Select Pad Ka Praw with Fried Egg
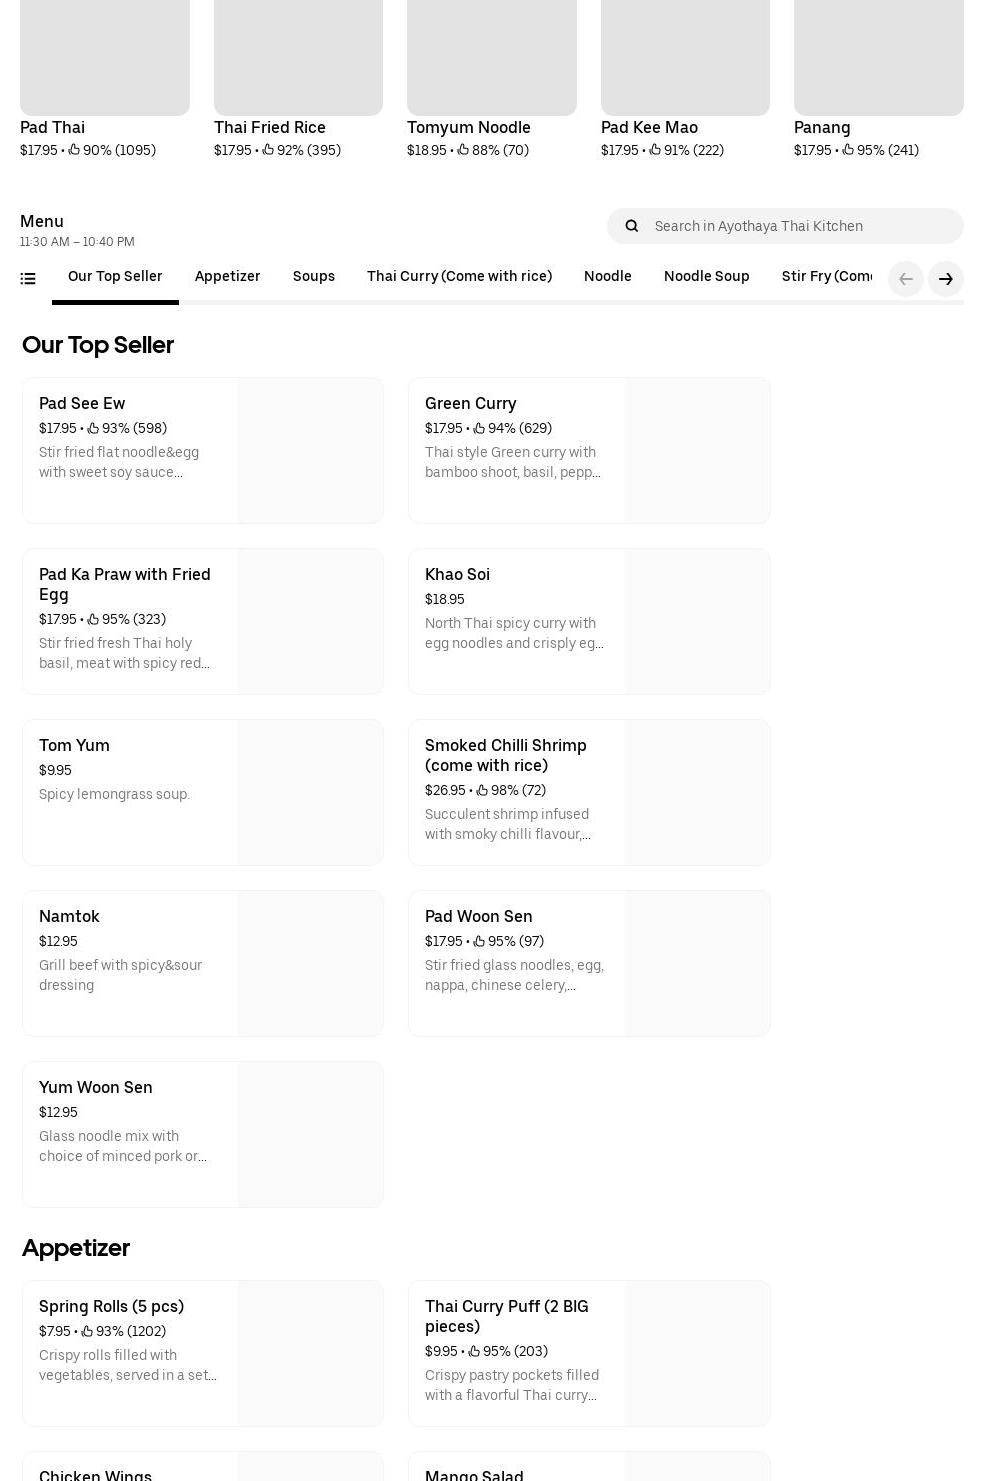 pos(125,584)
